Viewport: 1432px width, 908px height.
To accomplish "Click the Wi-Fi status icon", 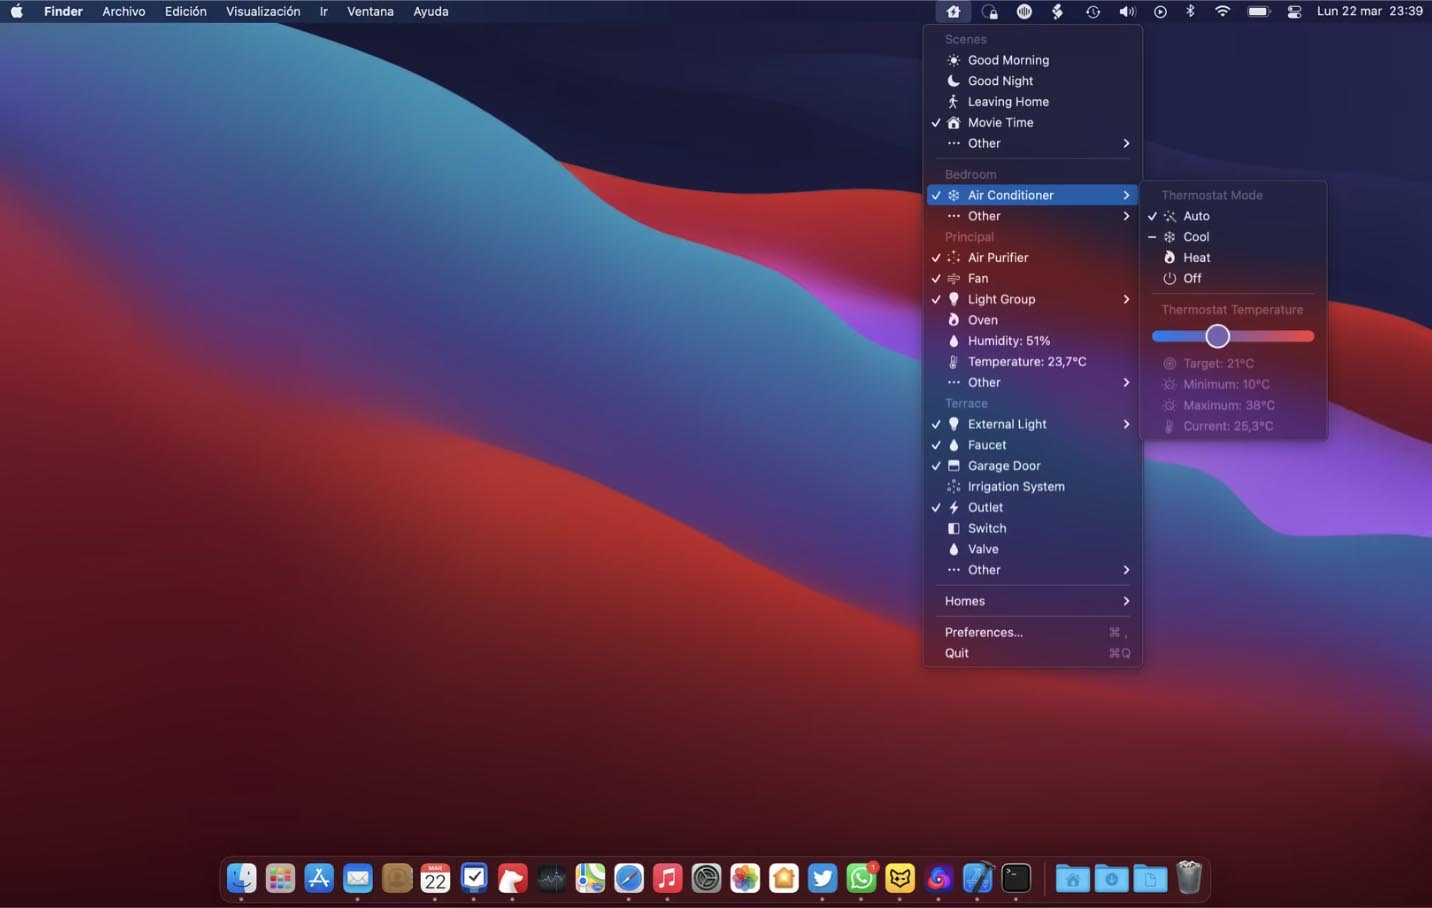I will (x=1222, y=12).
